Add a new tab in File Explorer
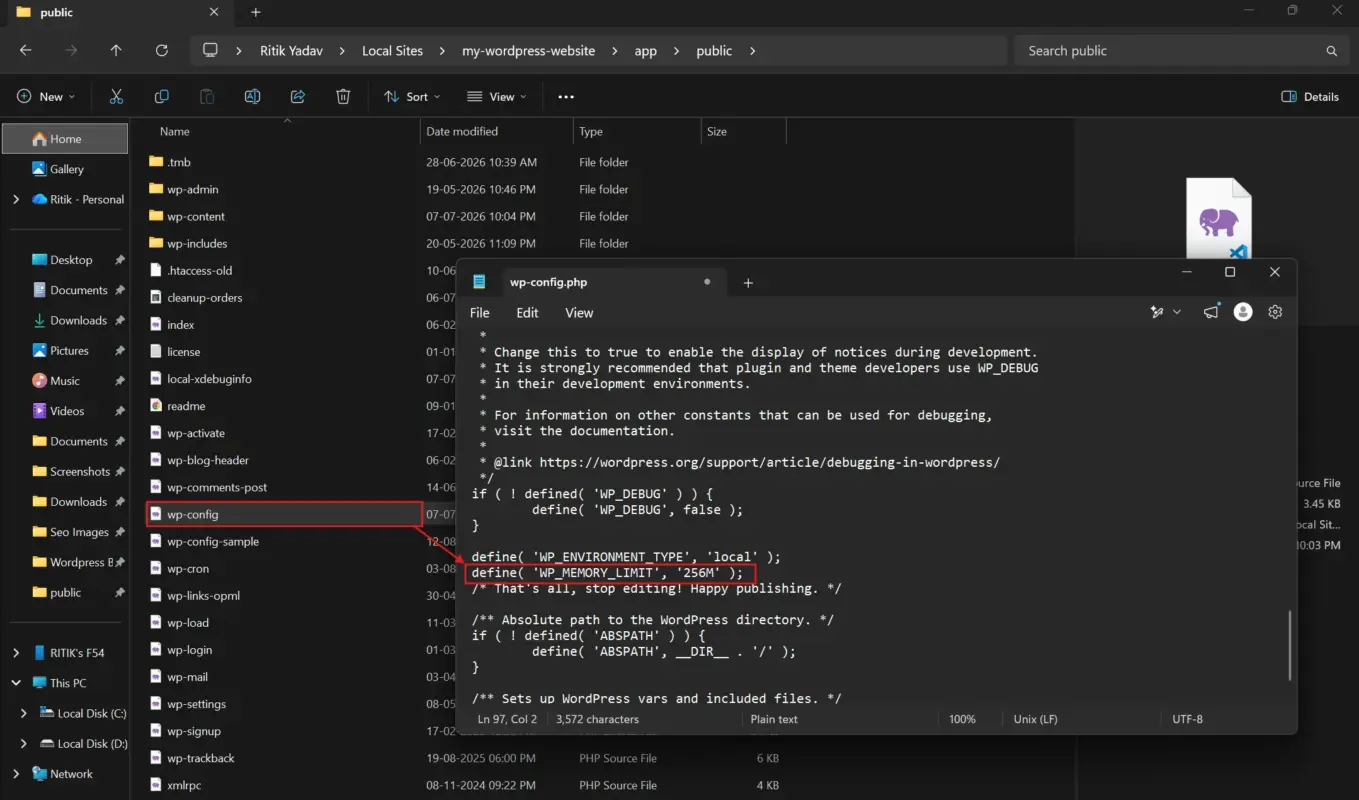 click(256, 13)
